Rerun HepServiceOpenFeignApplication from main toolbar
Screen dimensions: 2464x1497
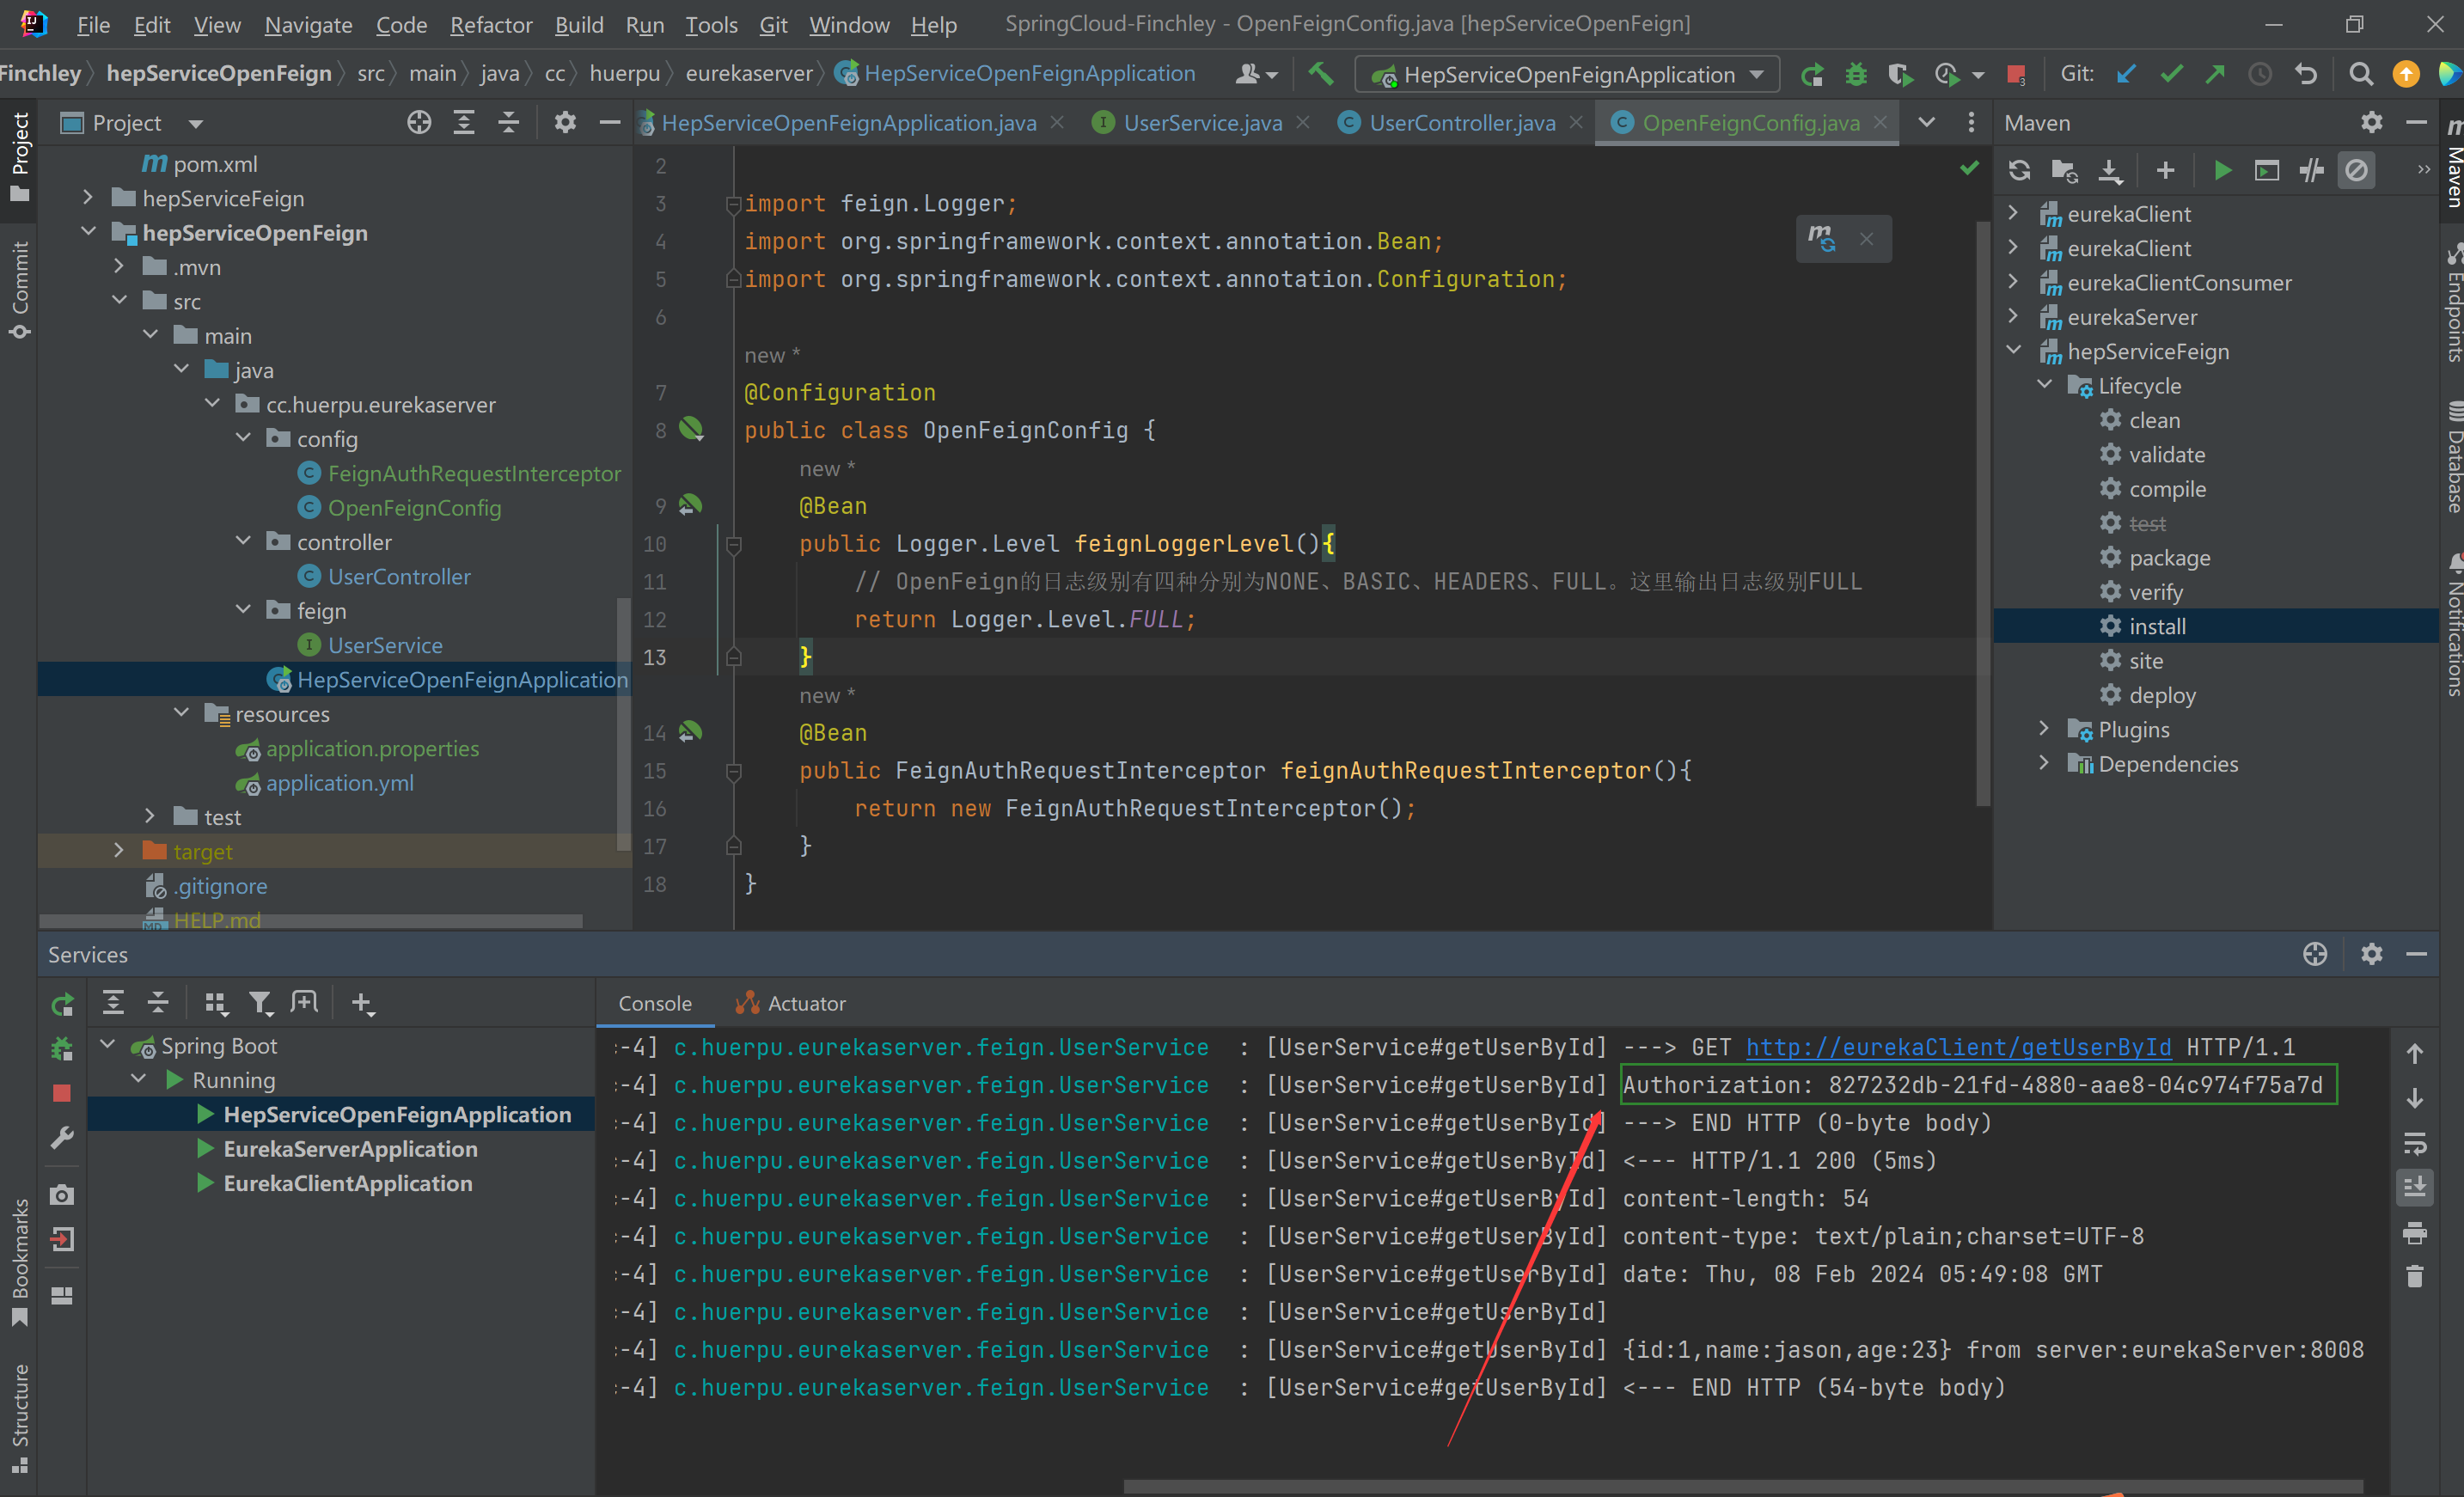1811,74
